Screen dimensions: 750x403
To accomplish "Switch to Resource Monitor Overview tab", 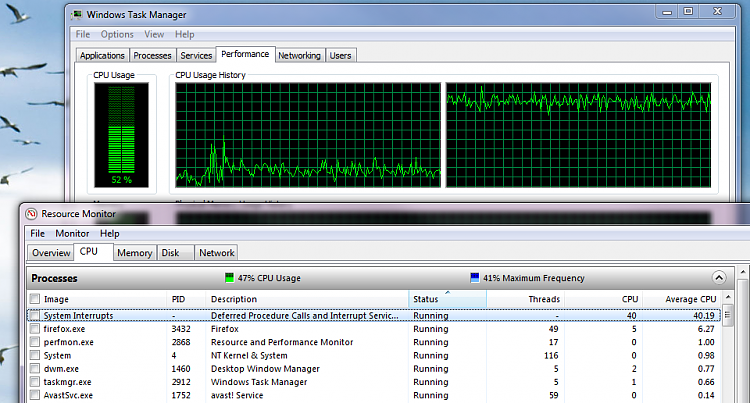I will 51,253.
